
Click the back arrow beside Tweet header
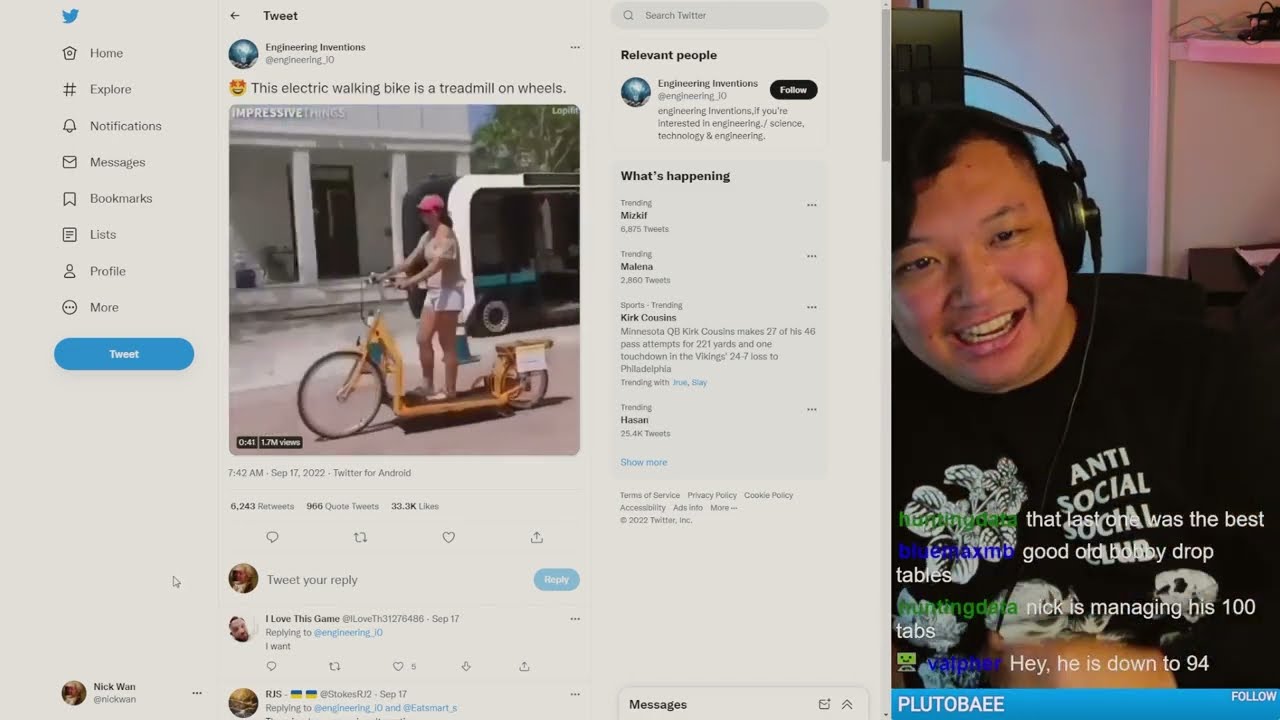(235, 16)
